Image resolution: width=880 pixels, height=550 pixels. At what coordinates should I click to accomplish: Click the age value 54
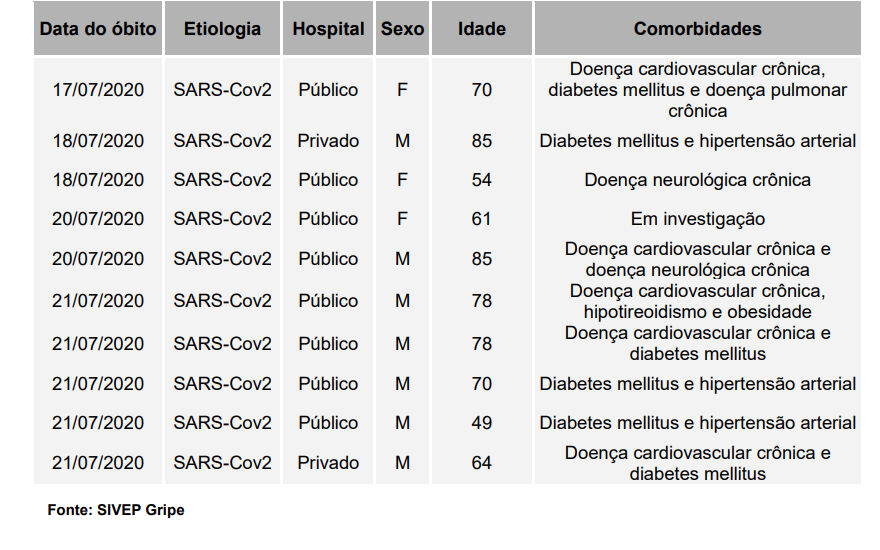(482, 180)
